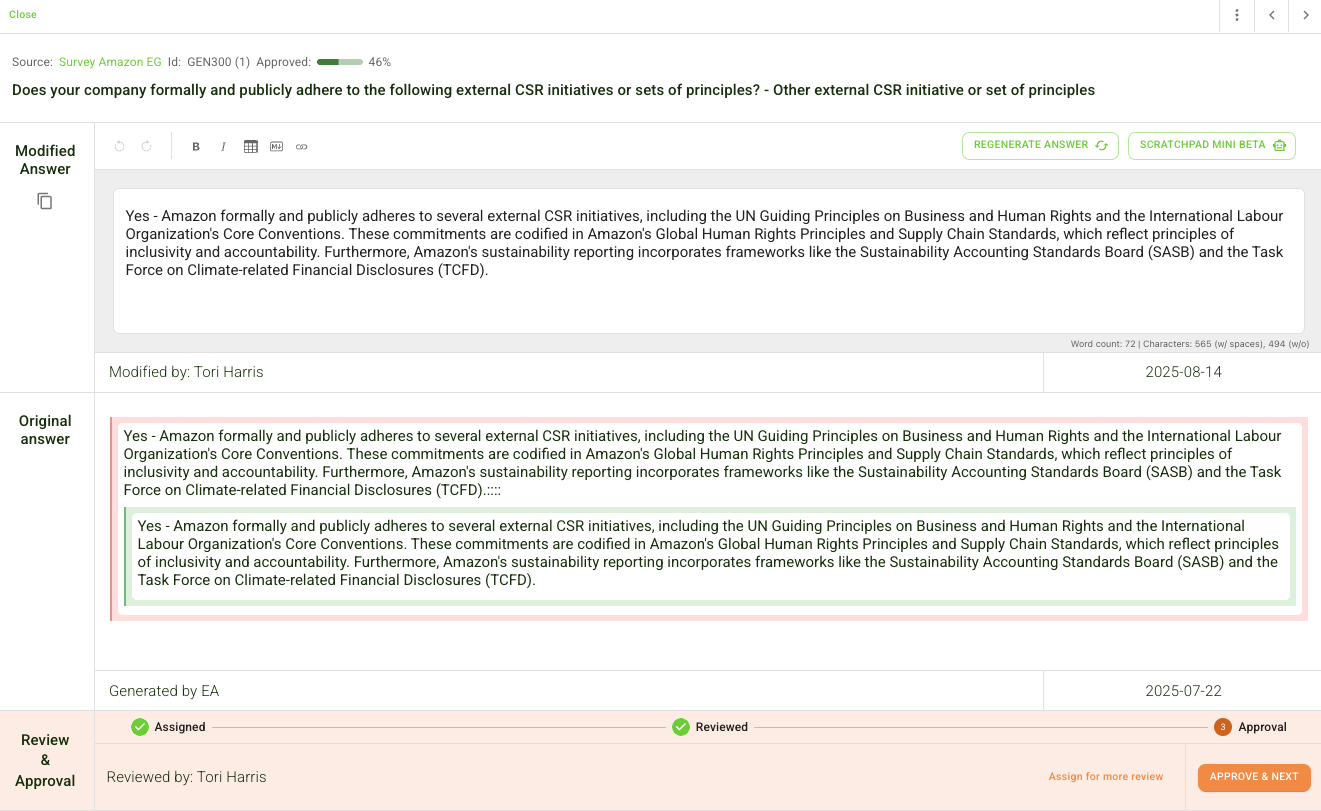This screenshot has height=811, width=1321.
Task: Click the Reviewed step in the review tracker
Action: pyautogui.click(x=710, y=727)
